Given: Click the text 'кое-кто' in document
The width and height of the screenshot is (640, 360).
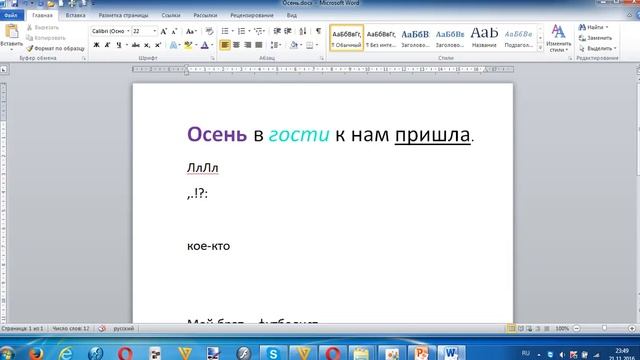Looking at the screenshot, I should (x=209, y=246).
